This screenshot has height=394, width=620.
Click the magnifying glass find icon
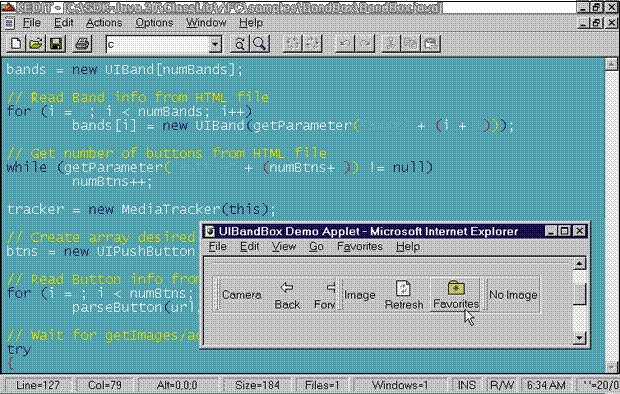259,44
